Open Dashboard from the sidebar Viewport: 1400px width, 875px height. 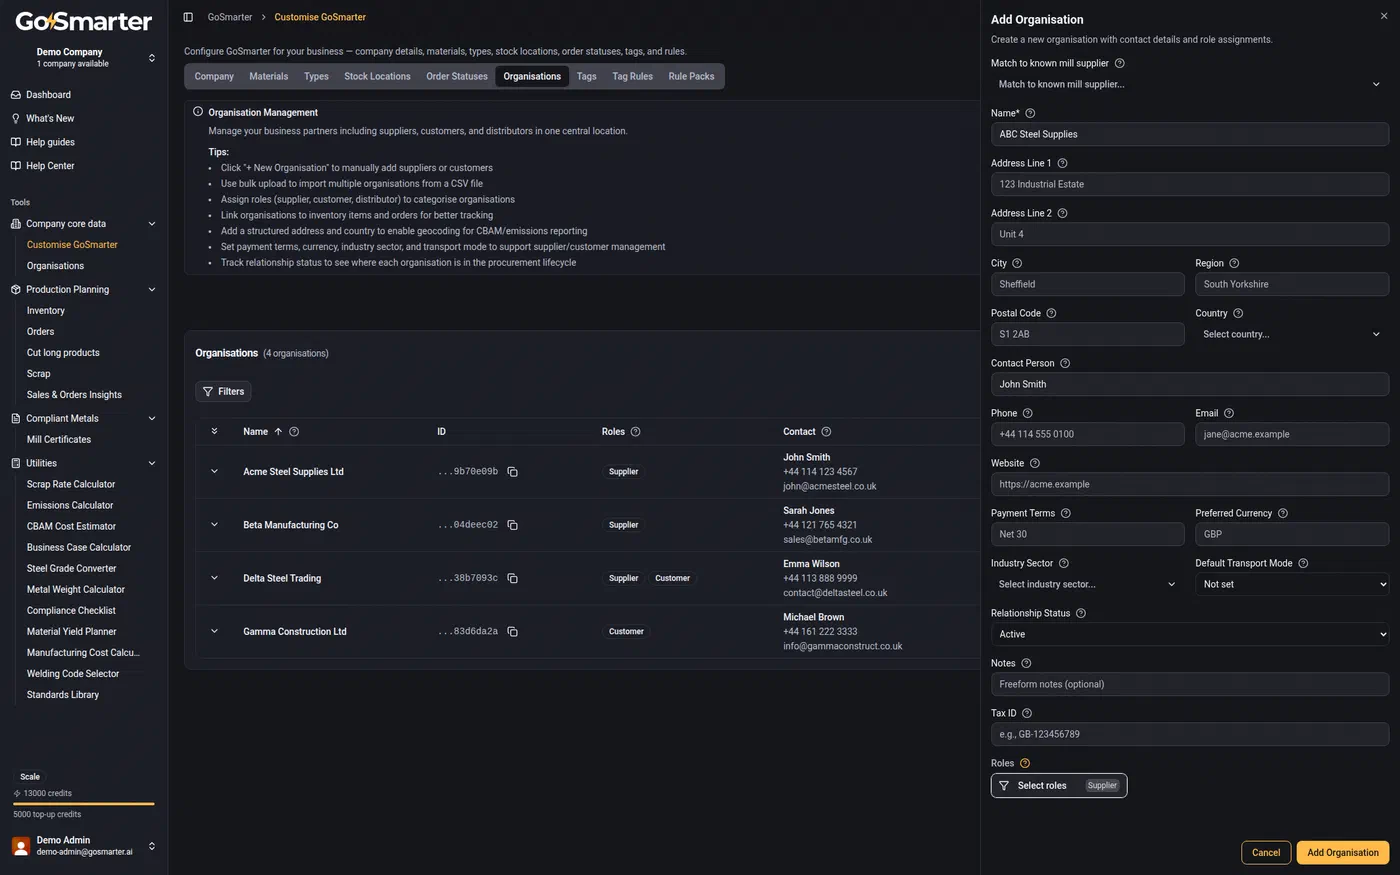click(x=48, y=95)
